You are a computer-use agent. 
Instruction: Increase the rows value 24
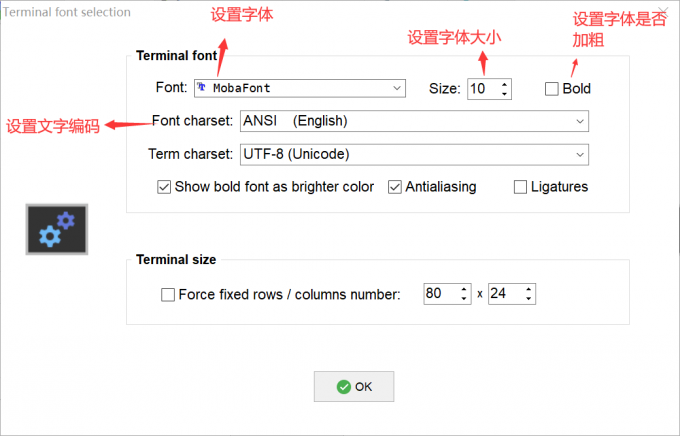click(x=528, y=289)
